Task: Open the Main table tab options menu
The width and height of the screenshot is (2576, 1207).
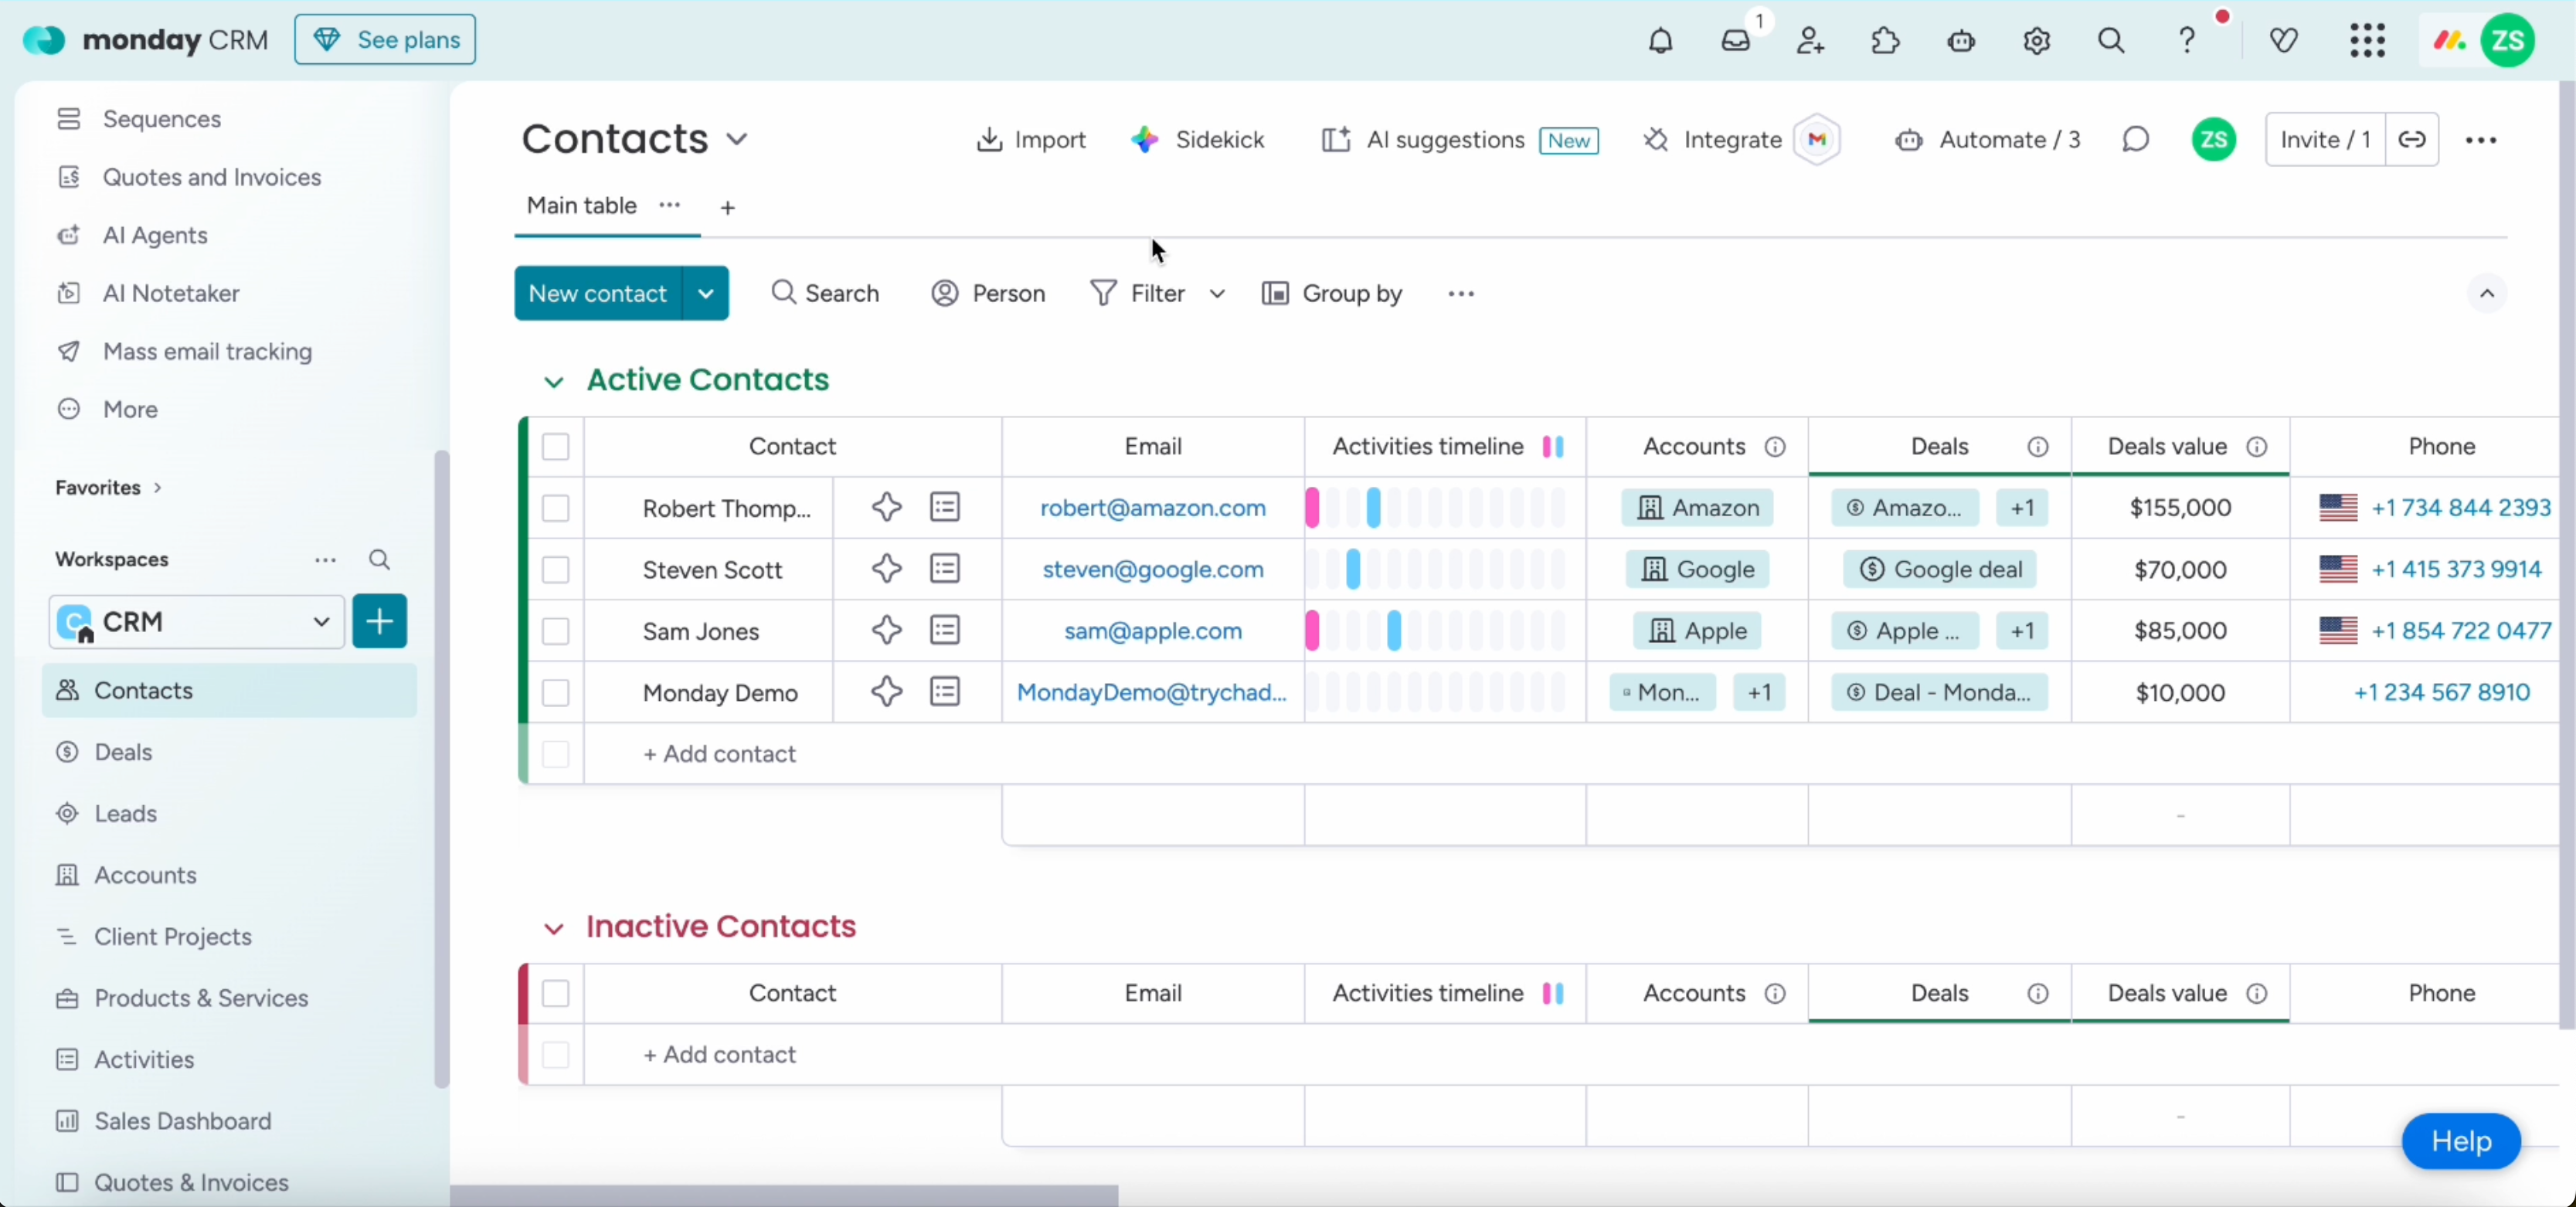Action: tap(670, 205)
